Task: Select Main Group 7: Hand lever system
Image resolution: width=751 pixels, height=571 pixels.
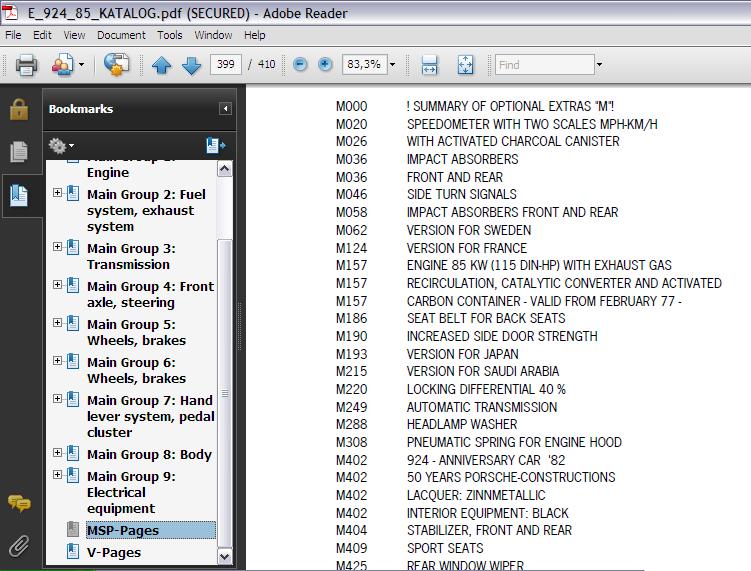Action: coord(150,416)
